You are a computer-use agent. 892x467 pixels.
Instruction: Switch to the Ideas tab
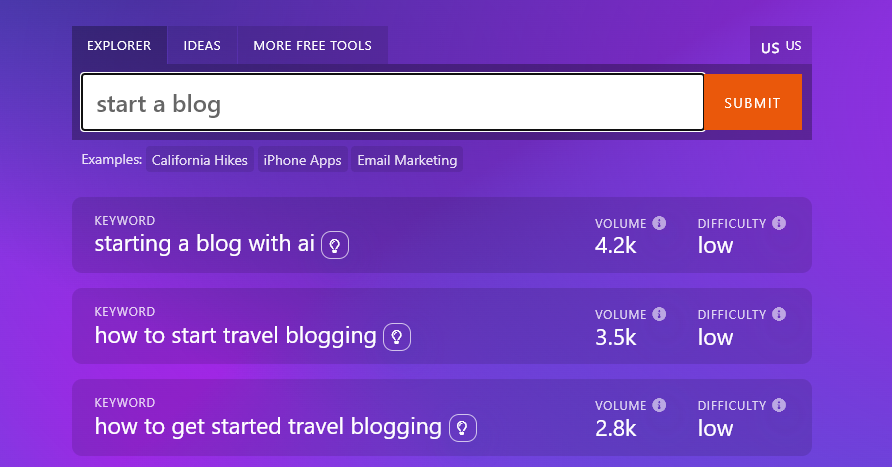202,46
